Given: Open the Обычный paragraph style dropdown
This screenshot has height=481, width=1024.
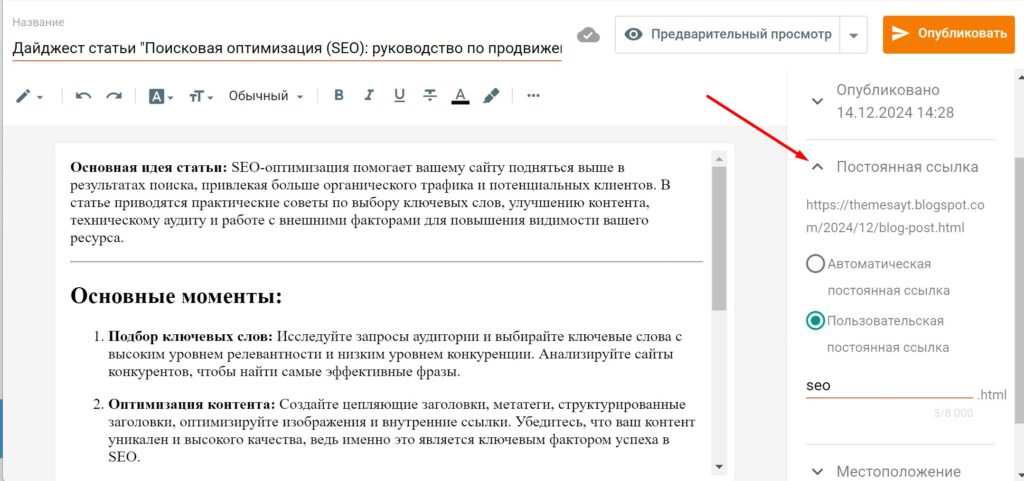Looking at the screenshot, I should point(266,96).
